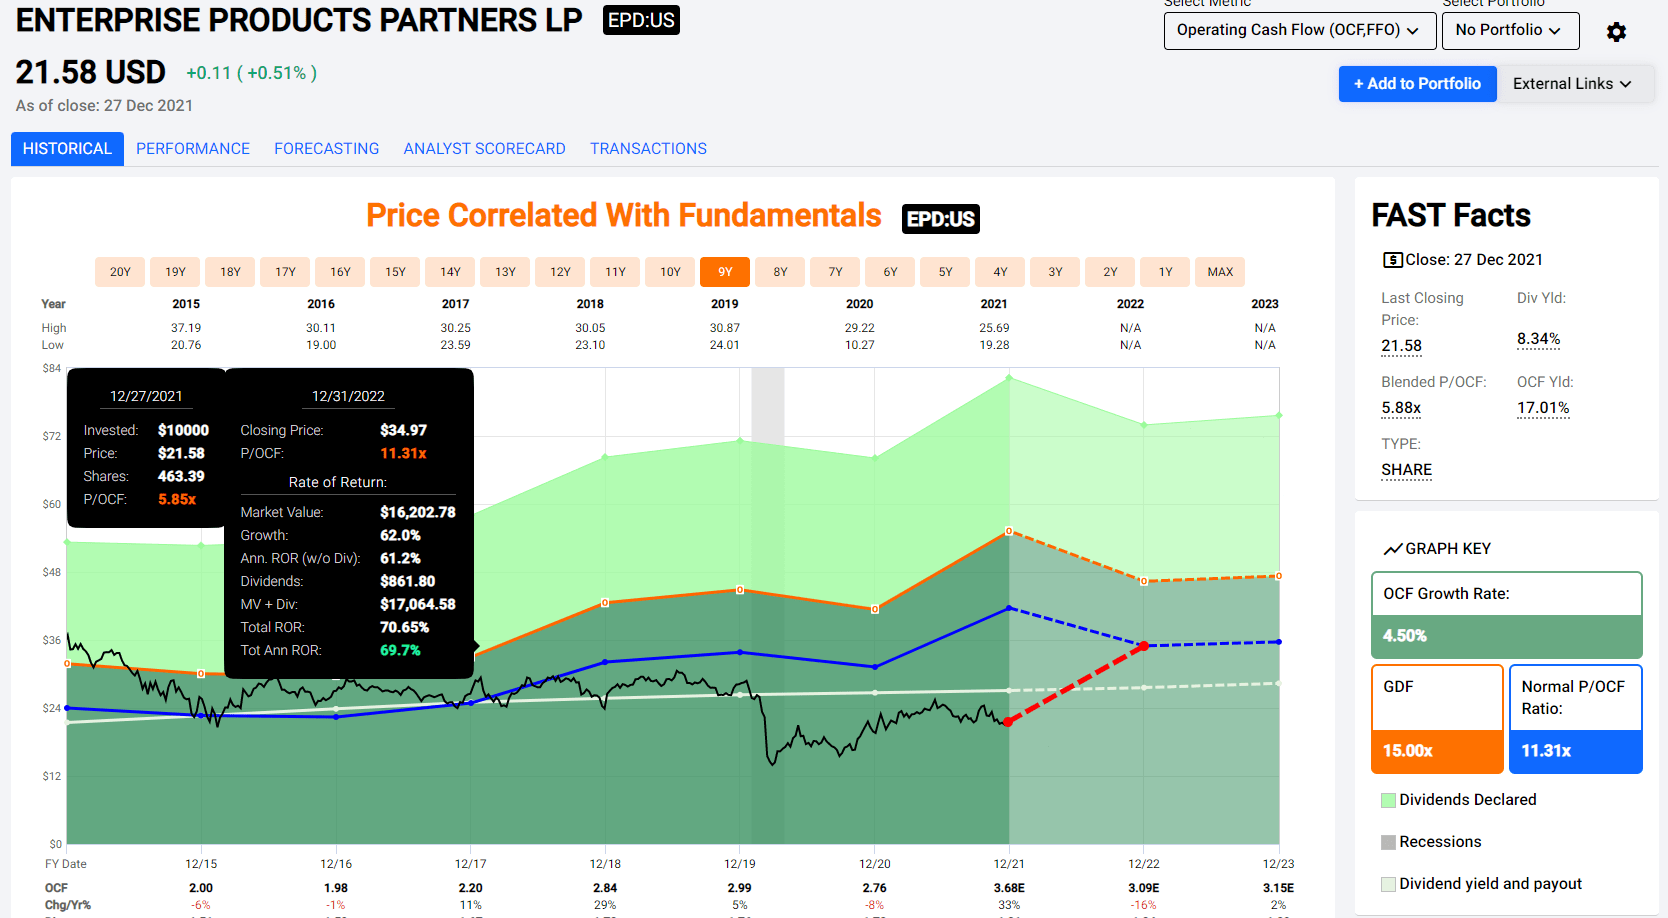Open the Operating Cash Flow metric dropdown
Screen dimensions: 1668x918
(1300, 30)
